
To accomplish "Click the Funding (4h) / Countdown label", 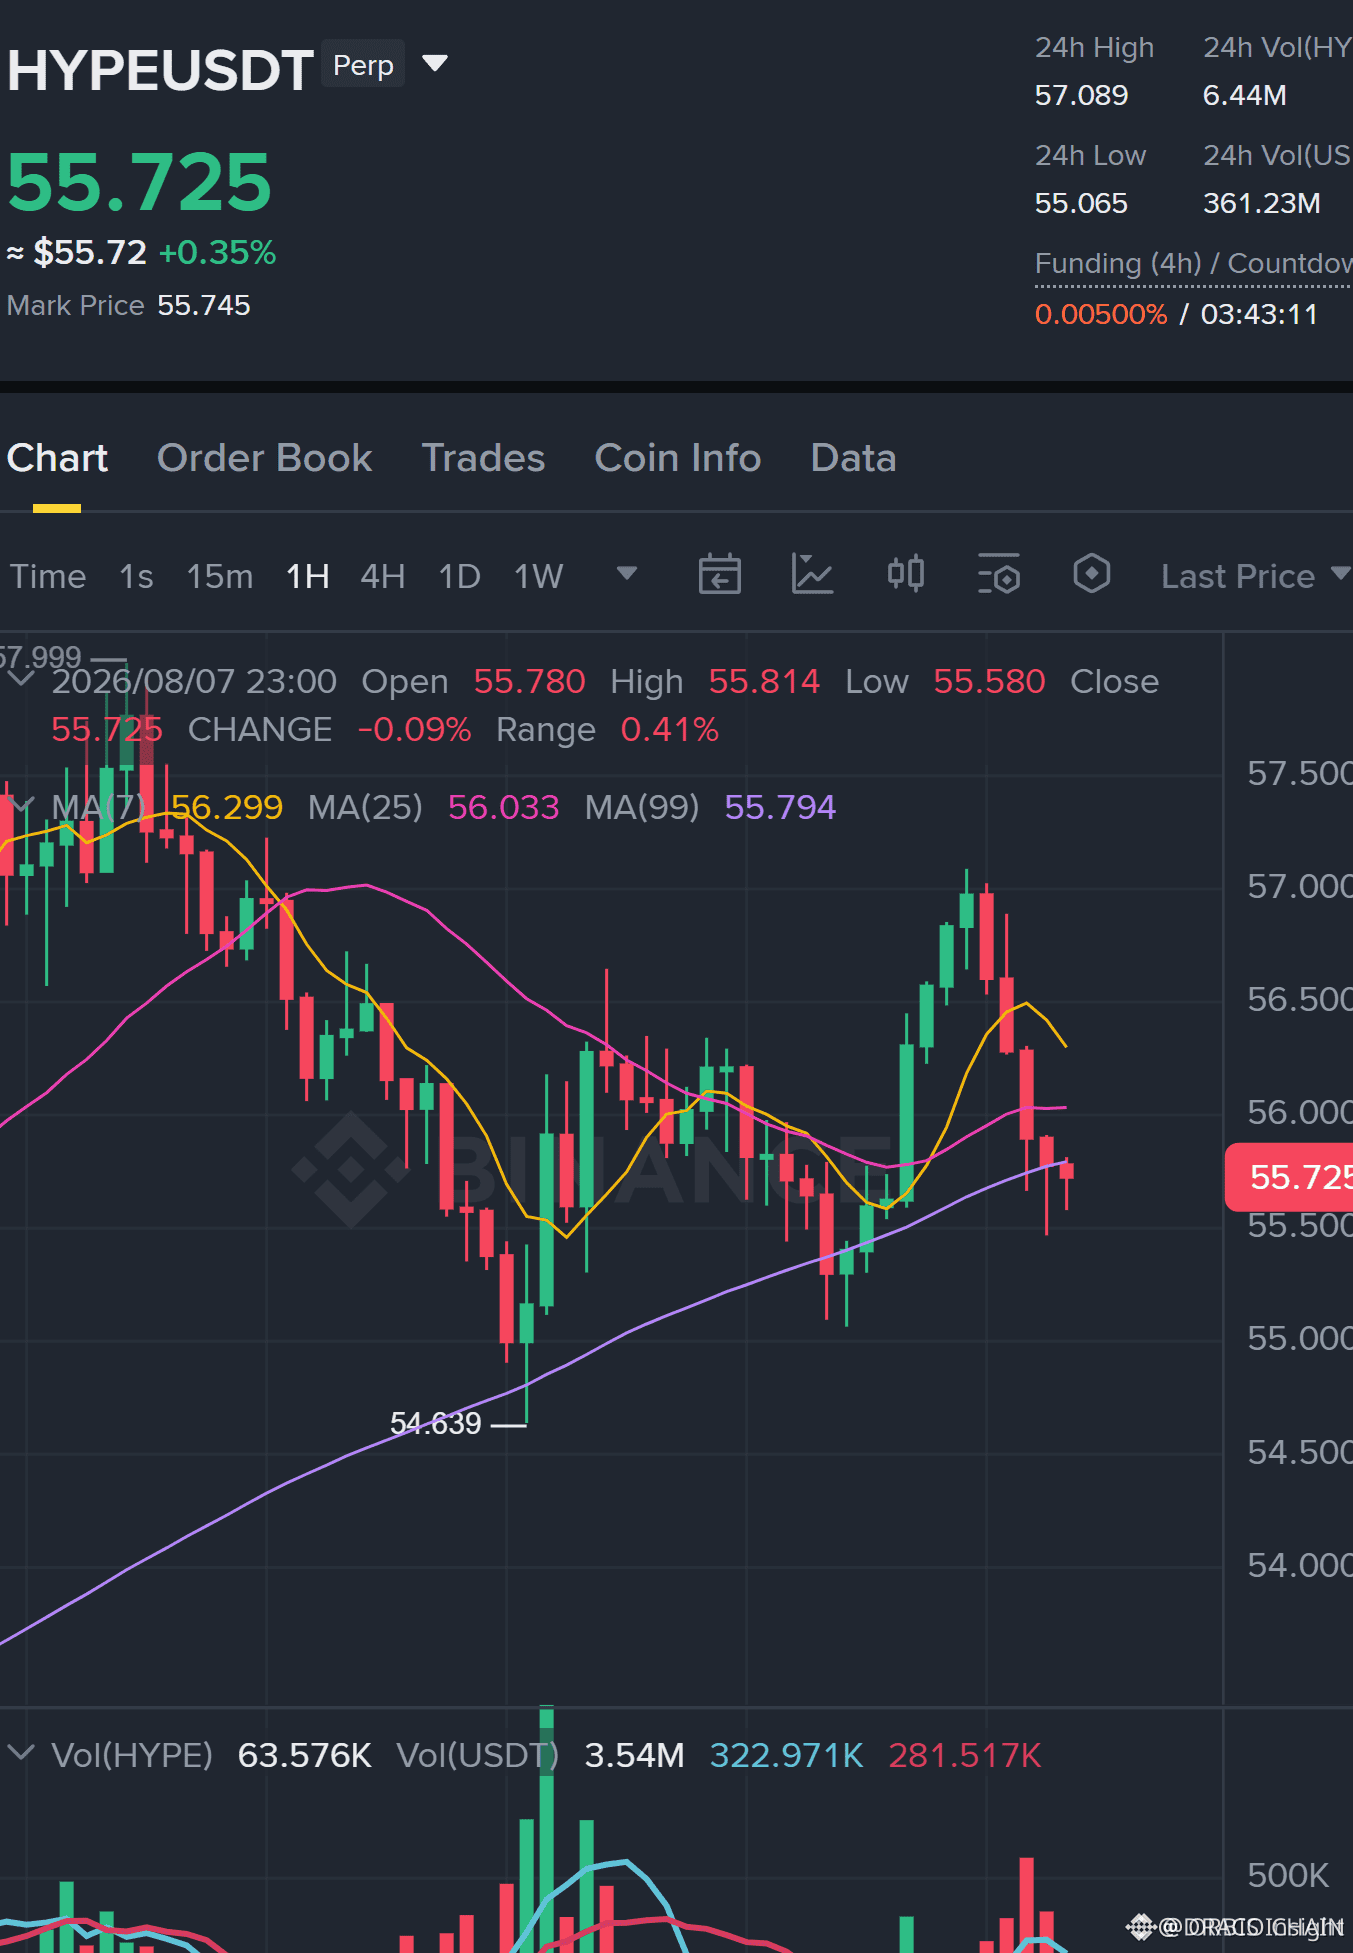I will [1194, 263].
